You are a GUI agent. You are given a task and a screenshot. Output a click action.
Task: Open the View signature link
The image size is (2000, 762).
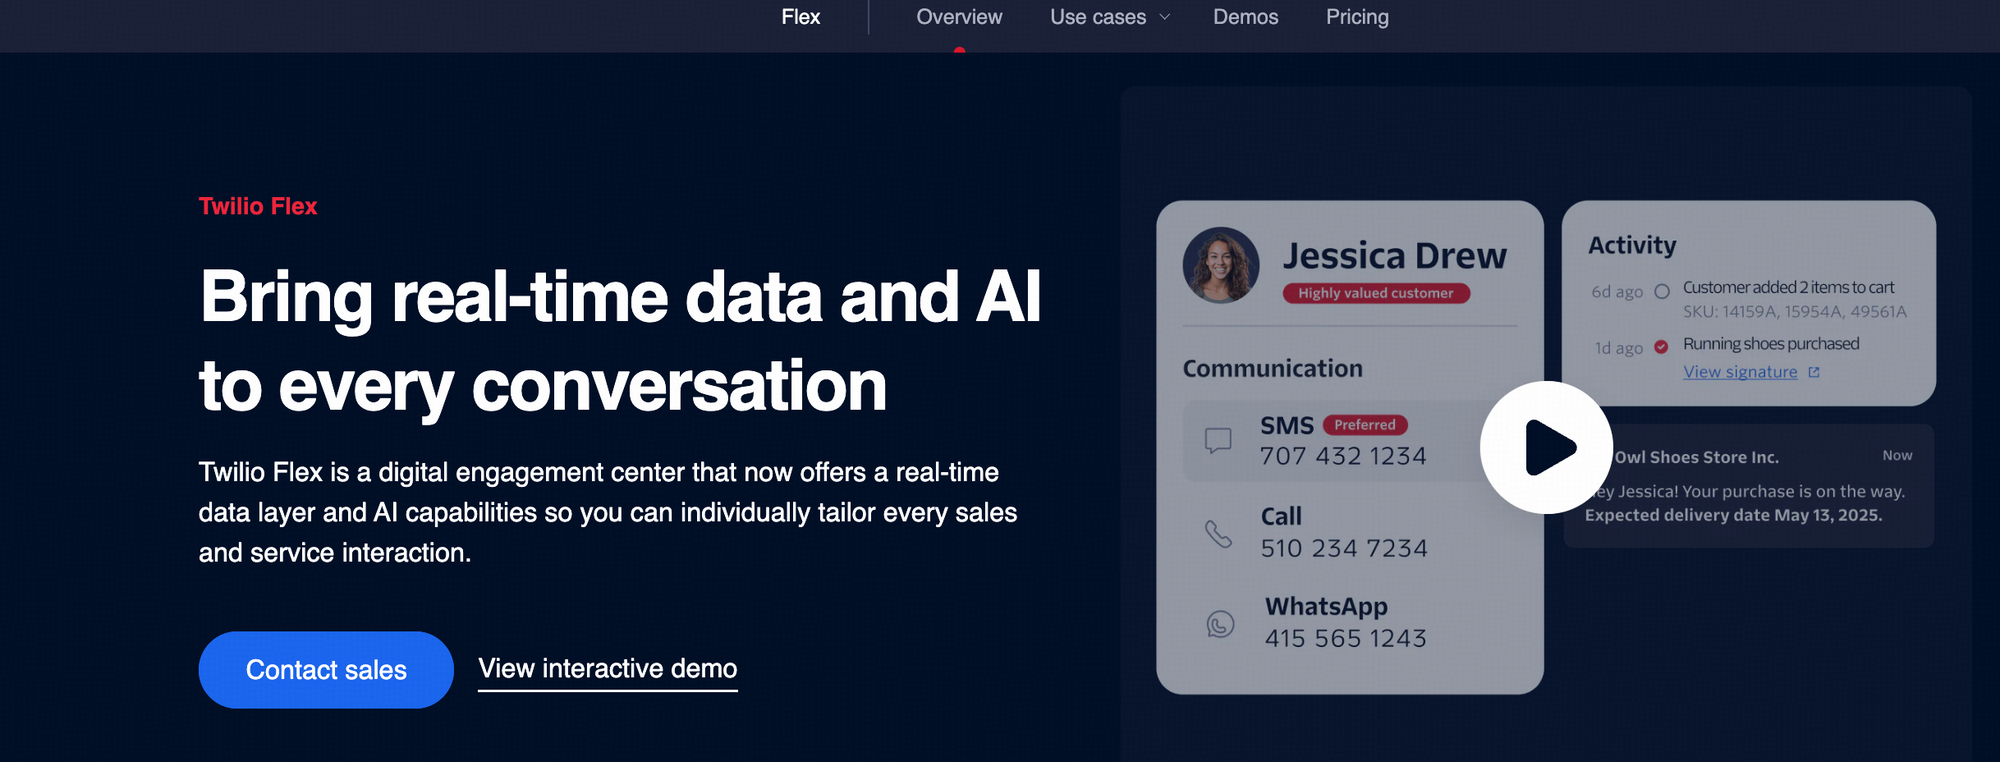(x=1740, y=372)
